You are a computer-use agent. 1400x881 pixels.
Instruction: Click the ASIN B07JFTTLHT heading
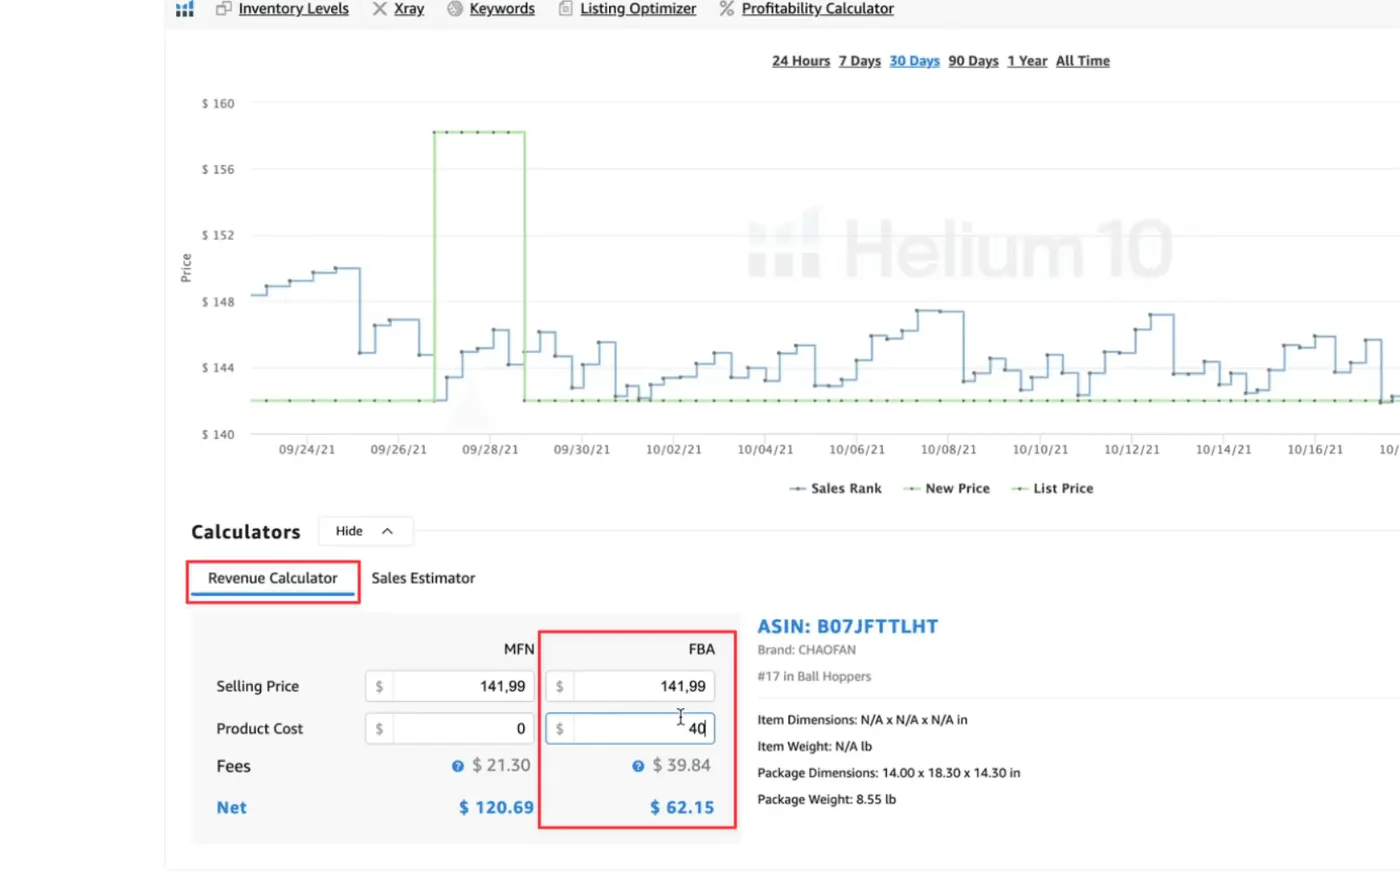(x=848, y=627)
